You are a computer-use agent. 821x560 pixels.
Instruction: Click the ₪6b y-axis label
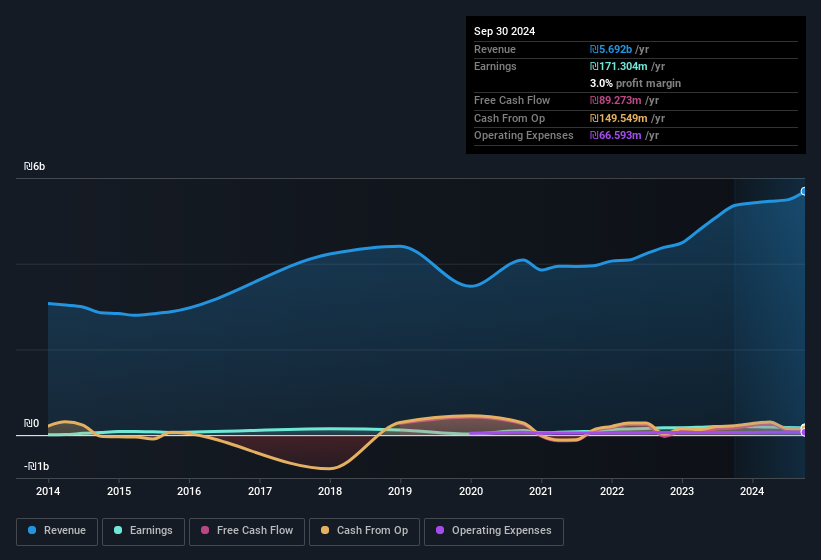click(x=35, y=166)
